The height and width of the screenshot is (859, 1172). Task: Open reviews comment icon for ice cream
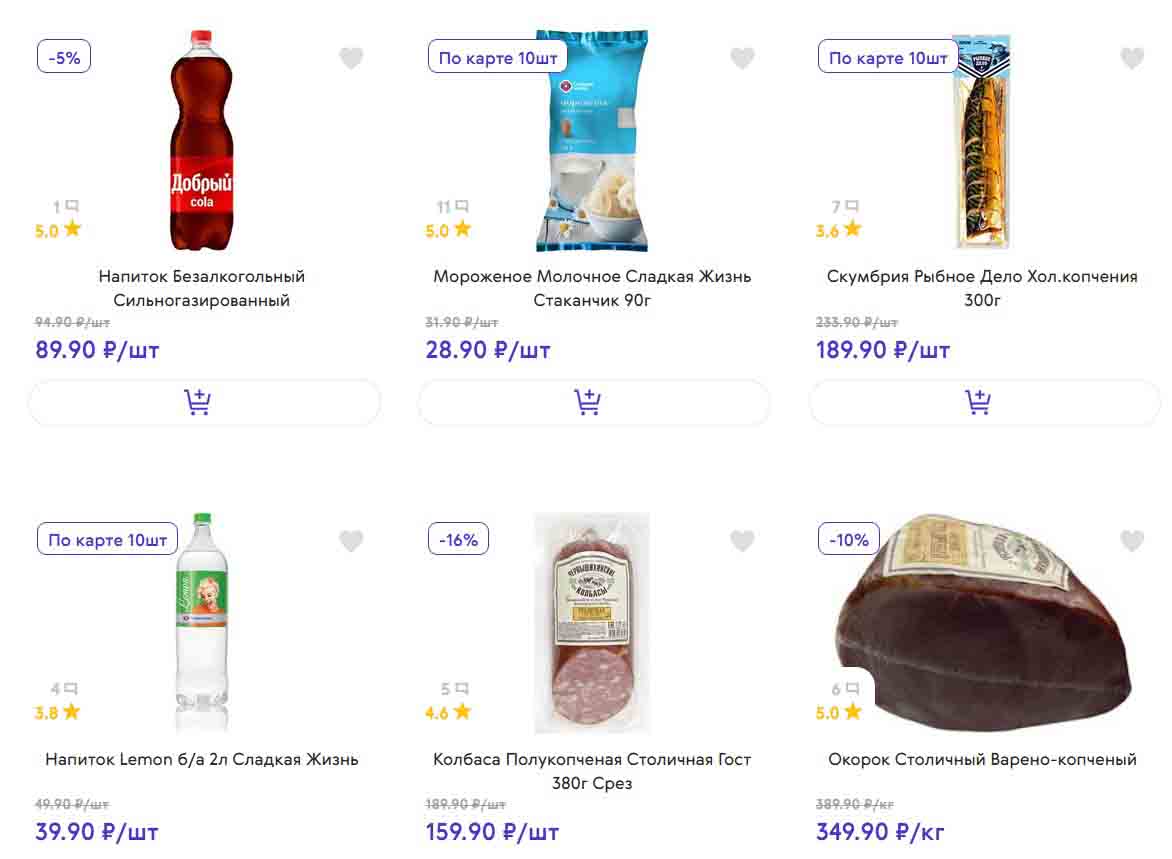coord(461,207)
